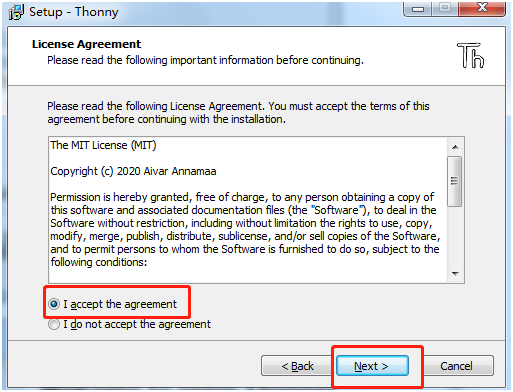Viewport: 513px width, 392px height.
Task: Click the "Copyright (c) 2020 Aivar Annamaa" line
Action: coord(133,171)
